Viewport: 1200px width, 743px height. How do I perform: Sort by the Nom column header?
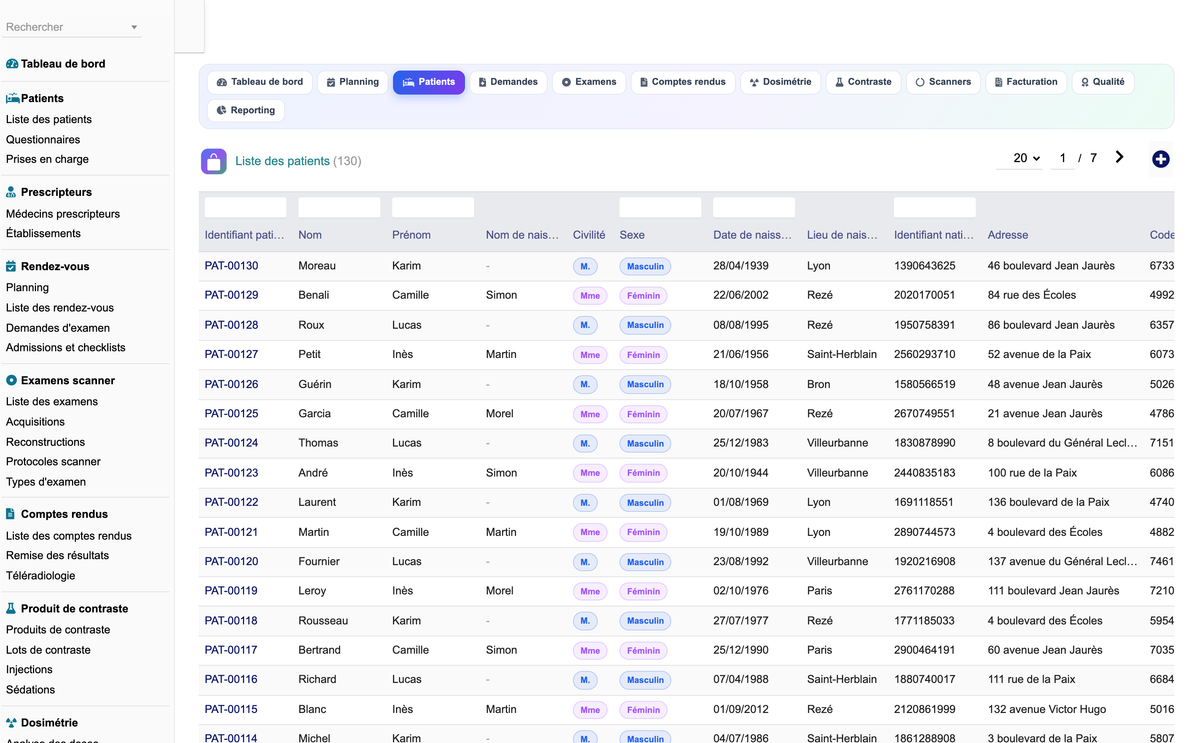tap(310, 235)
